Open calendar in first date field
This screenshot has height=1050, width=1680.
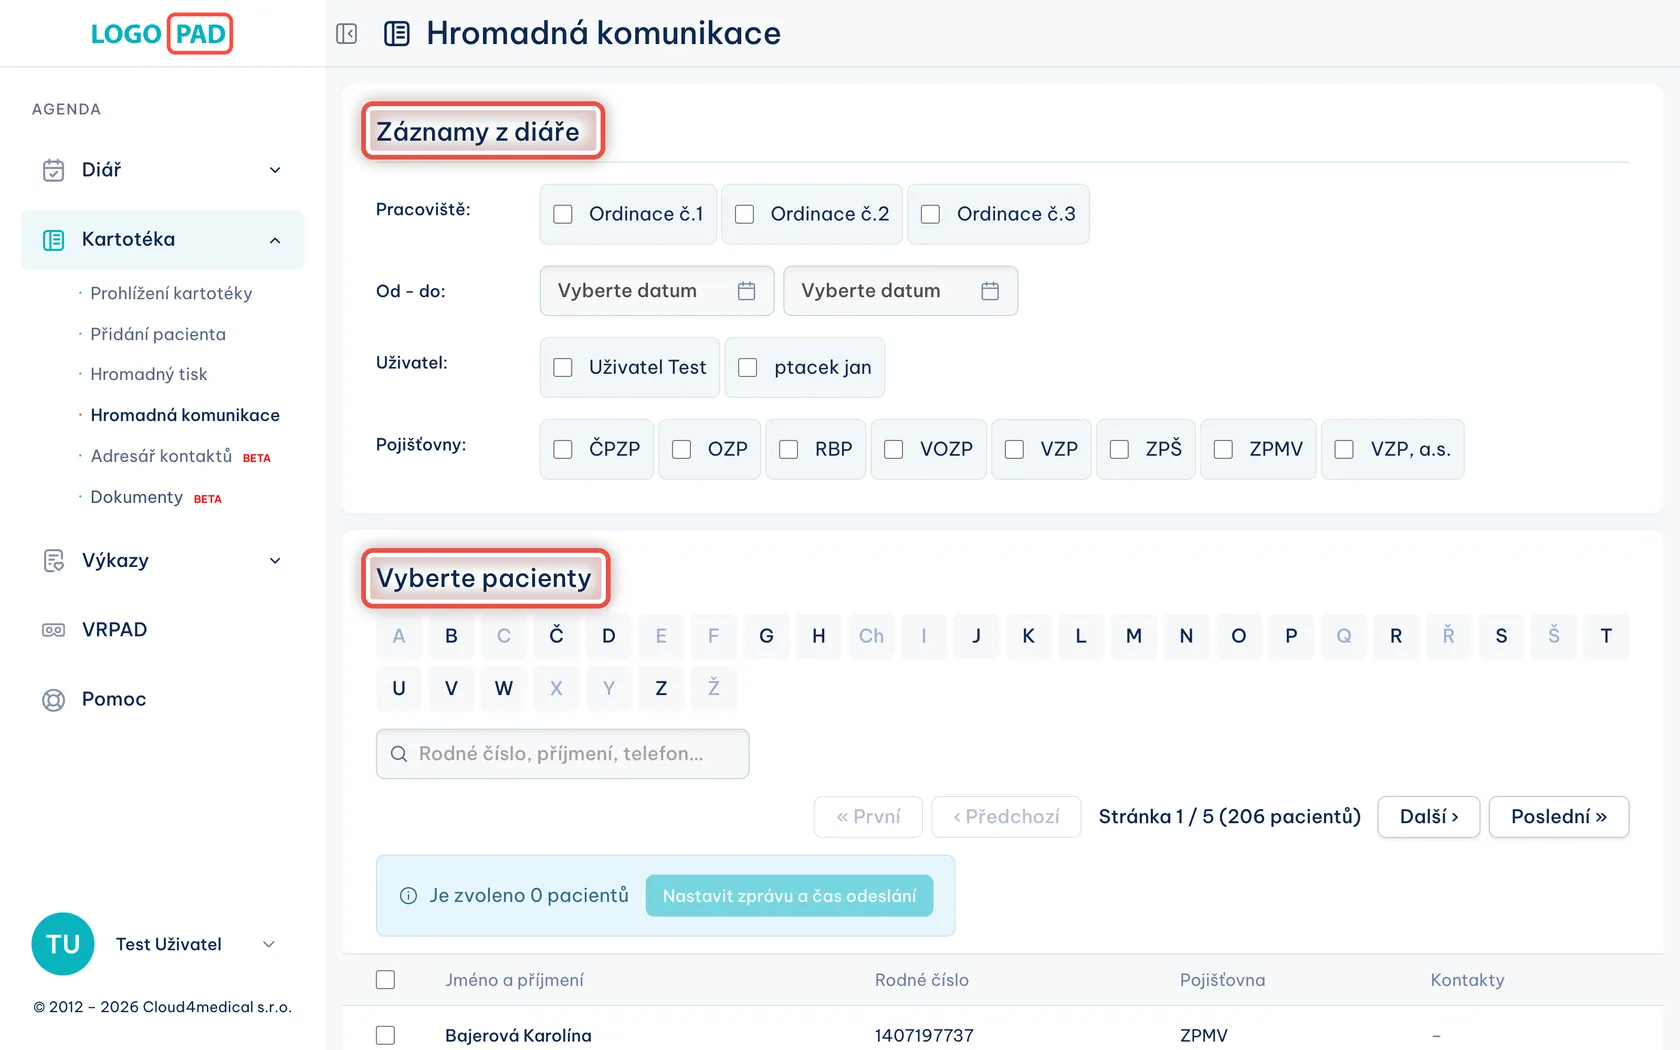point(746,291)
